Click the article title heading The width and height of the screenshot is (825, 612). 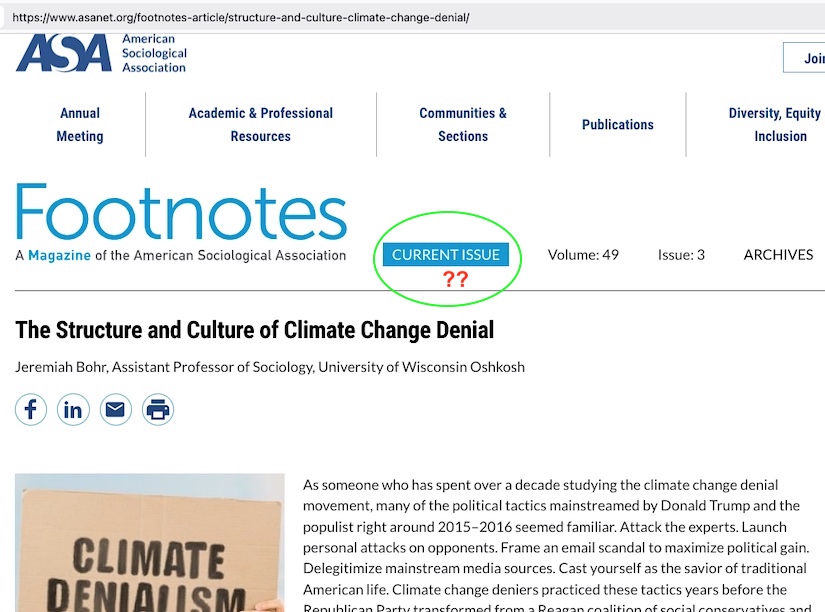click(254, 330)
